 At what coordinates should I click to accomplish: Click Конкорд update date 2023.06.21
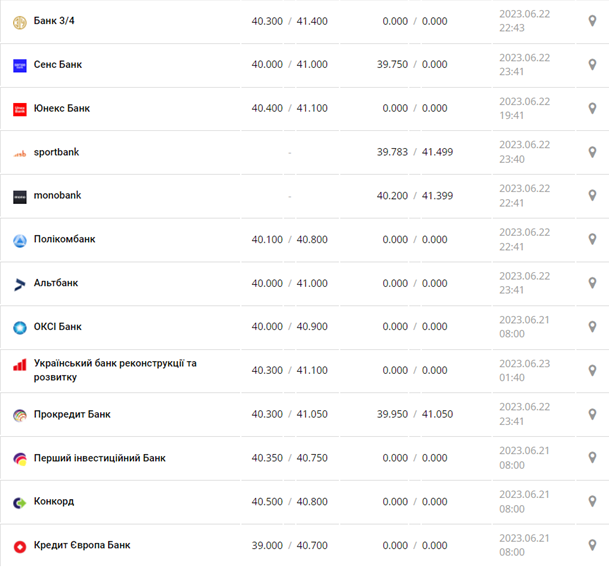pos(524,495)
